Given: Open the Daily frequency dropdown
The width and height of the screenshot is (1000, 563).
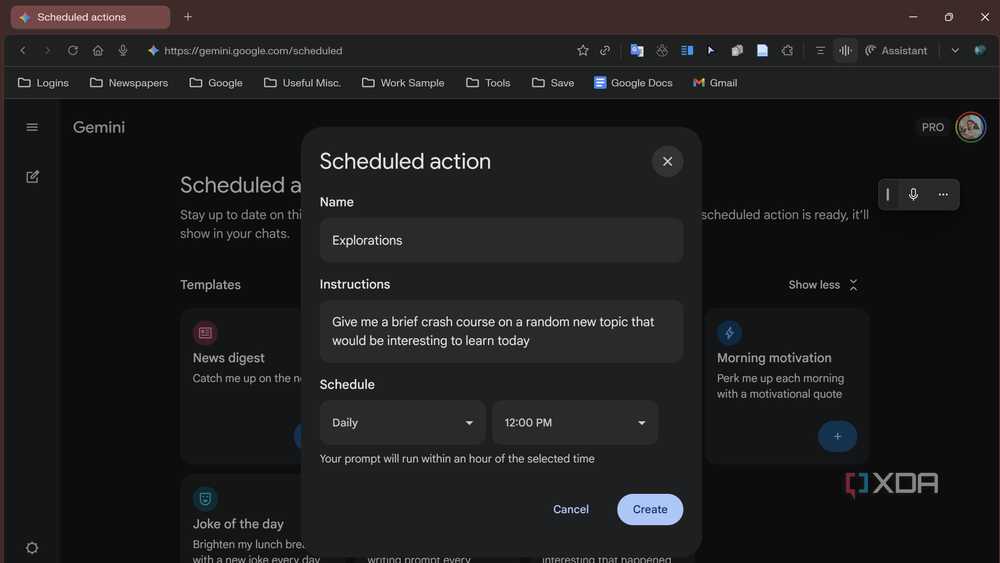Looking at the screenshot, I should (402, 423).
